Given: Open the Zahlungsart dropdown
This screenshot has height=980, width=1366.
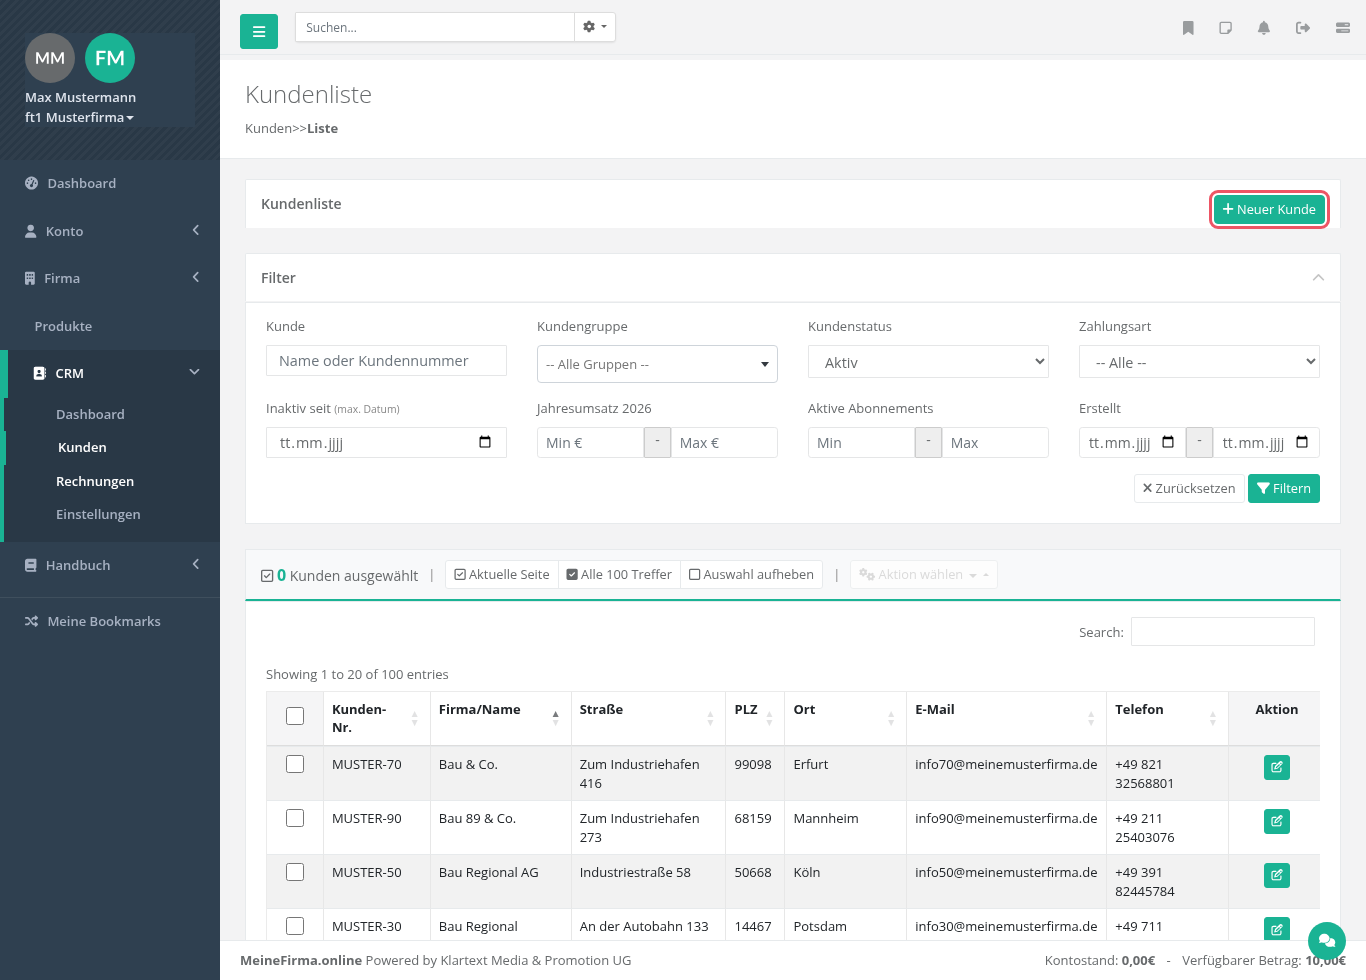Looking at the screenshot, I should tap(1199, 362).
